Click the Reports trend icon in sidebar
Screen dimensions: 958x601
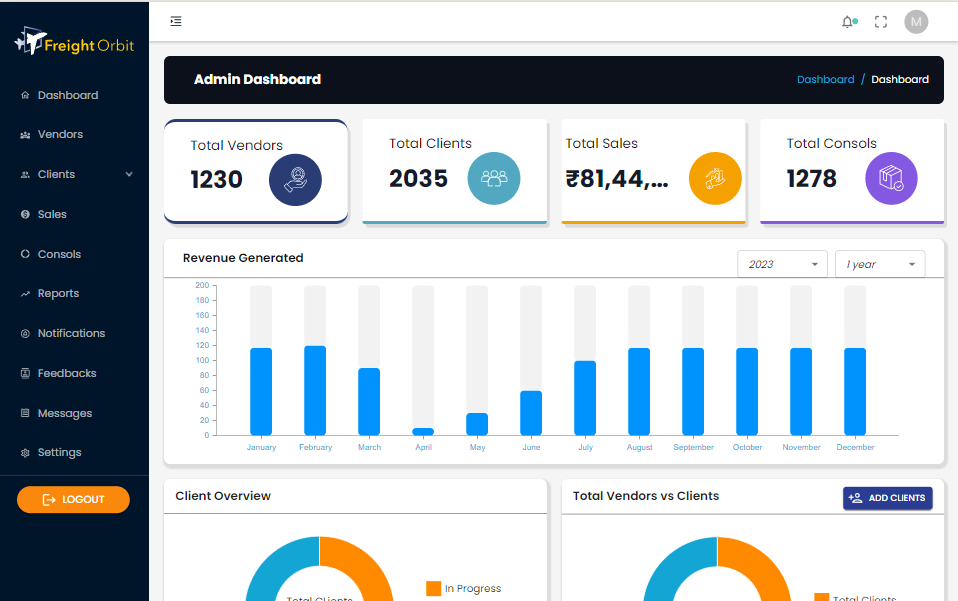click(25, 294)
